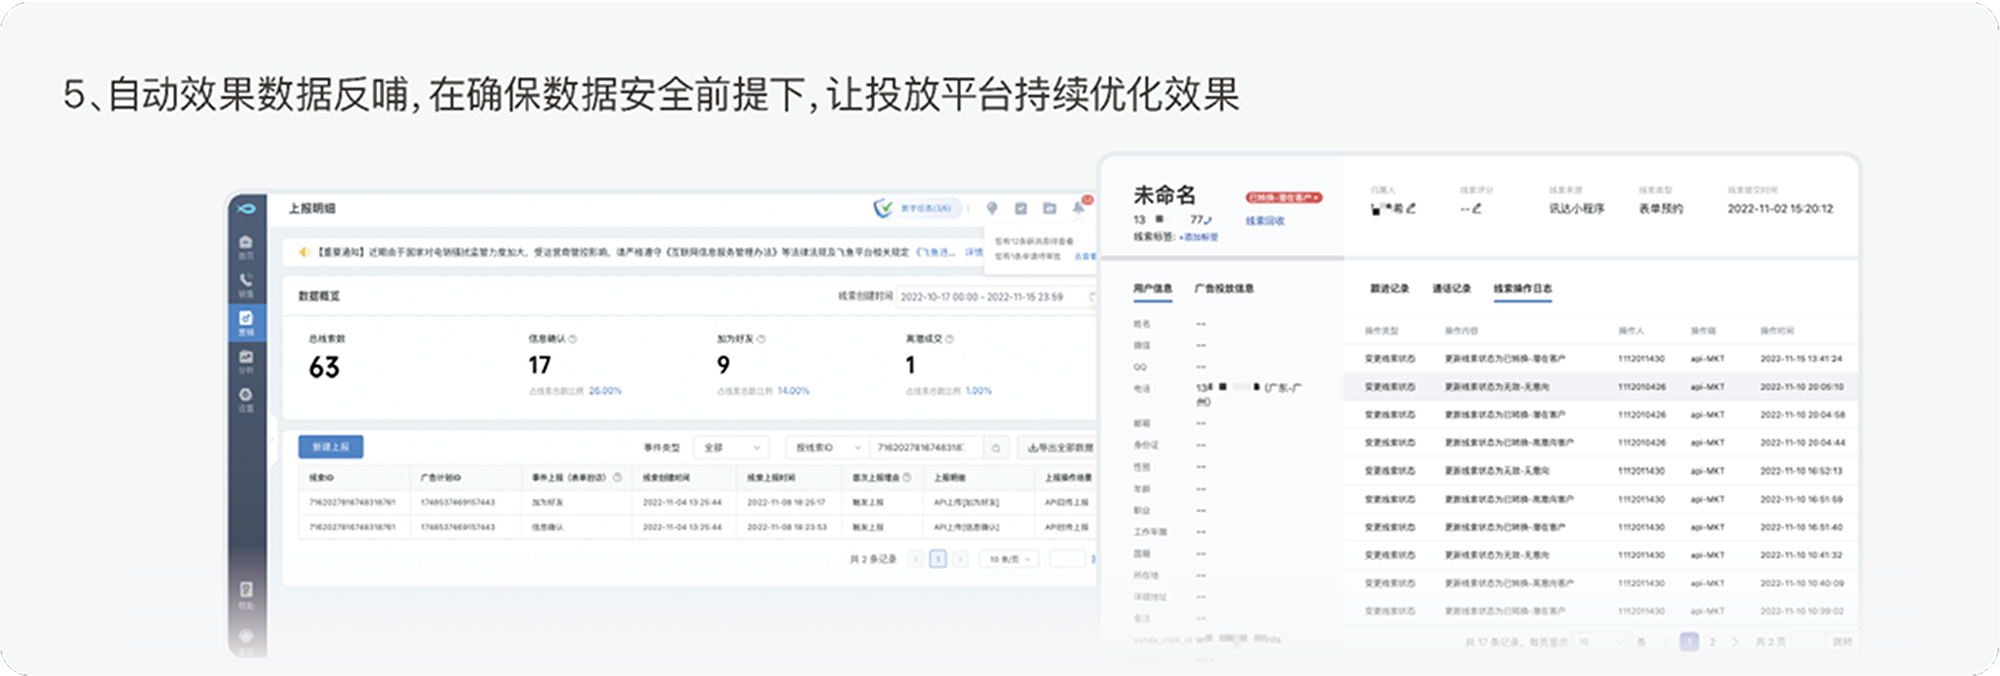
Task: Select the analytics chart icon in sidebar
Action: click(x=246, y=359)
